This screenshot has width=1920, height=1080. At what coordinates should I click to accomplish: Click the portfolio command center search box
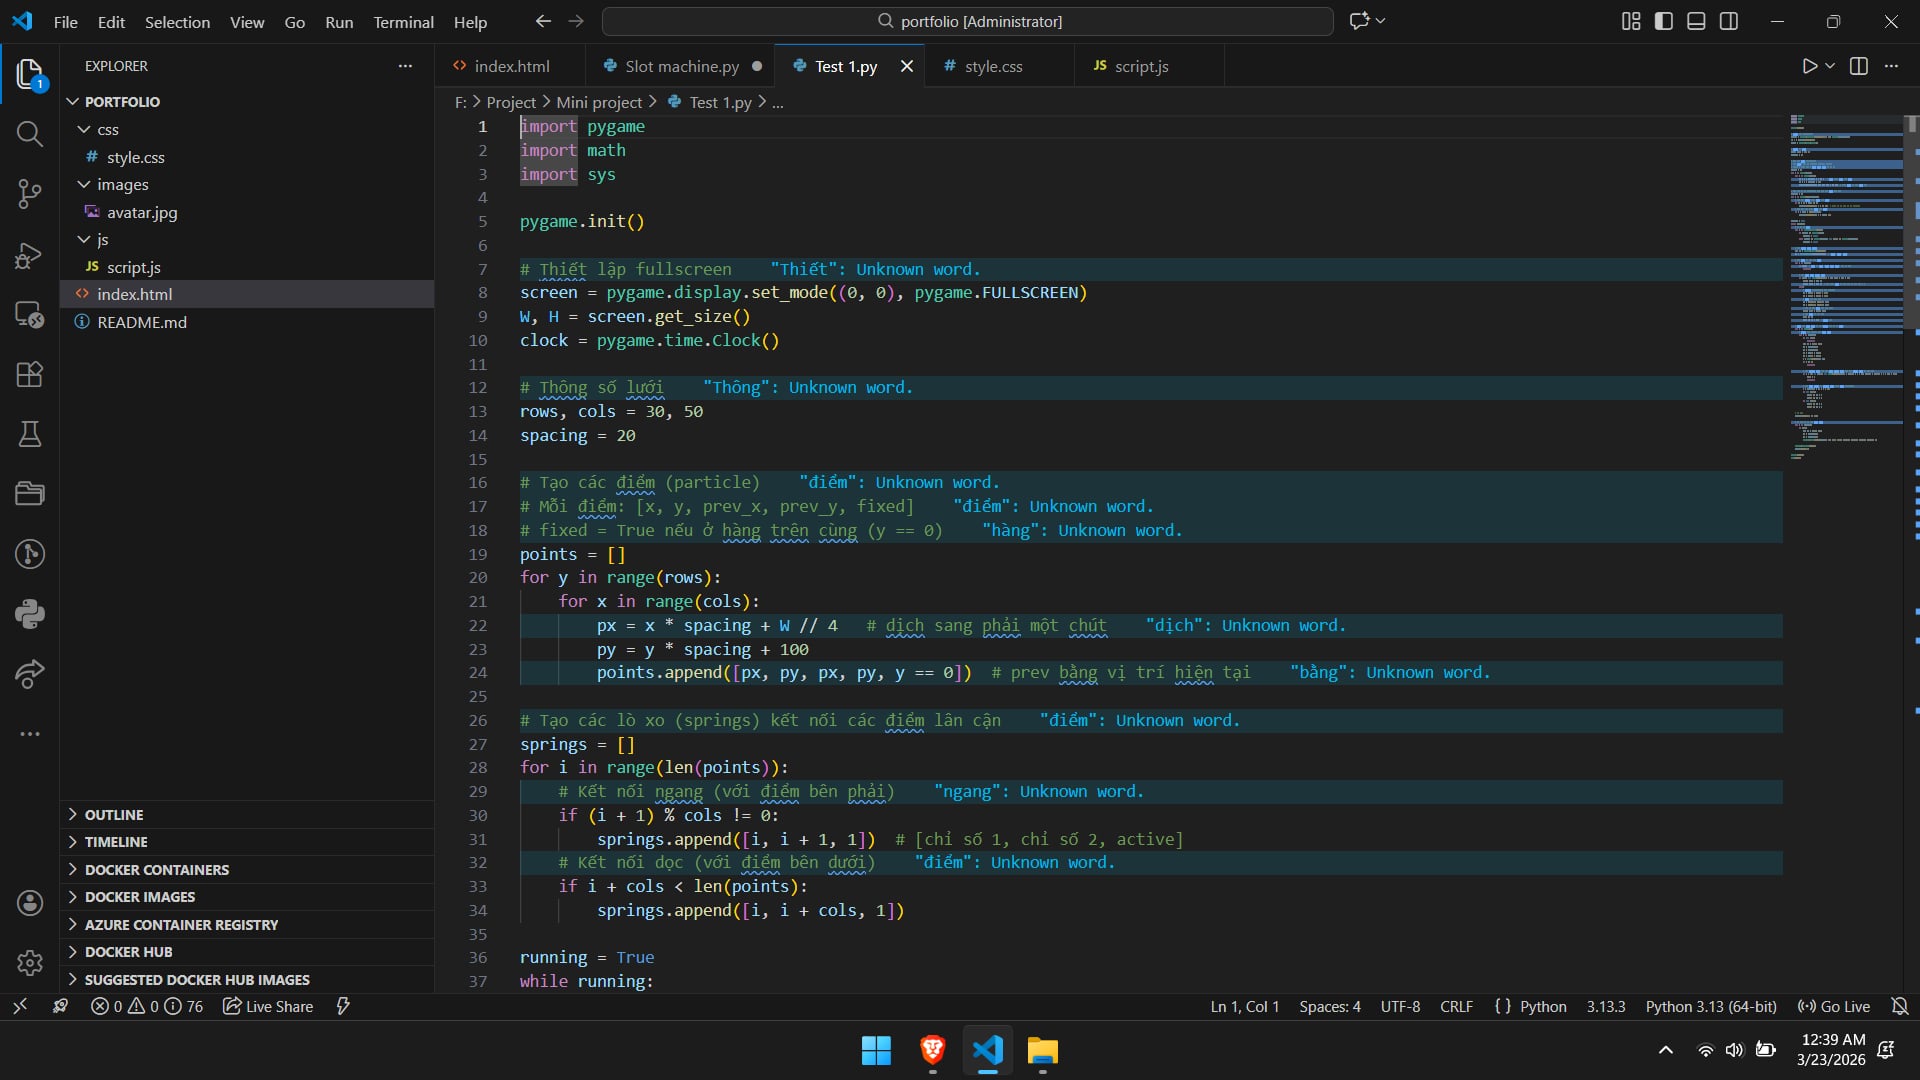(968, 21)
